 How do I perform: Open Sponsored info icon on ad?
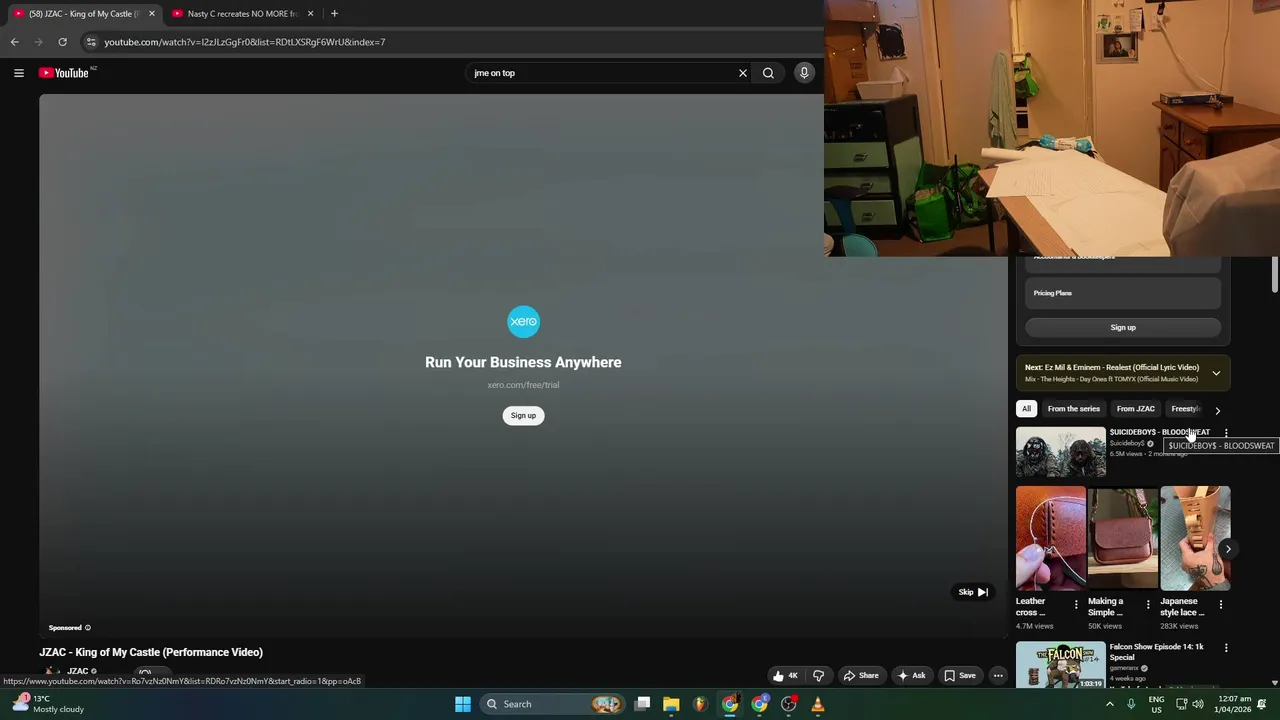87,628
